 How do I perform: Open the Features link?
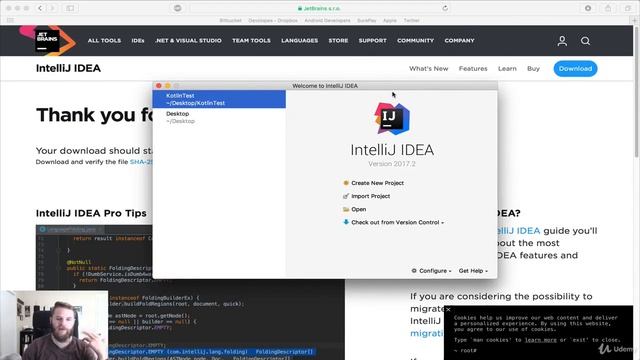pos(473,69)
